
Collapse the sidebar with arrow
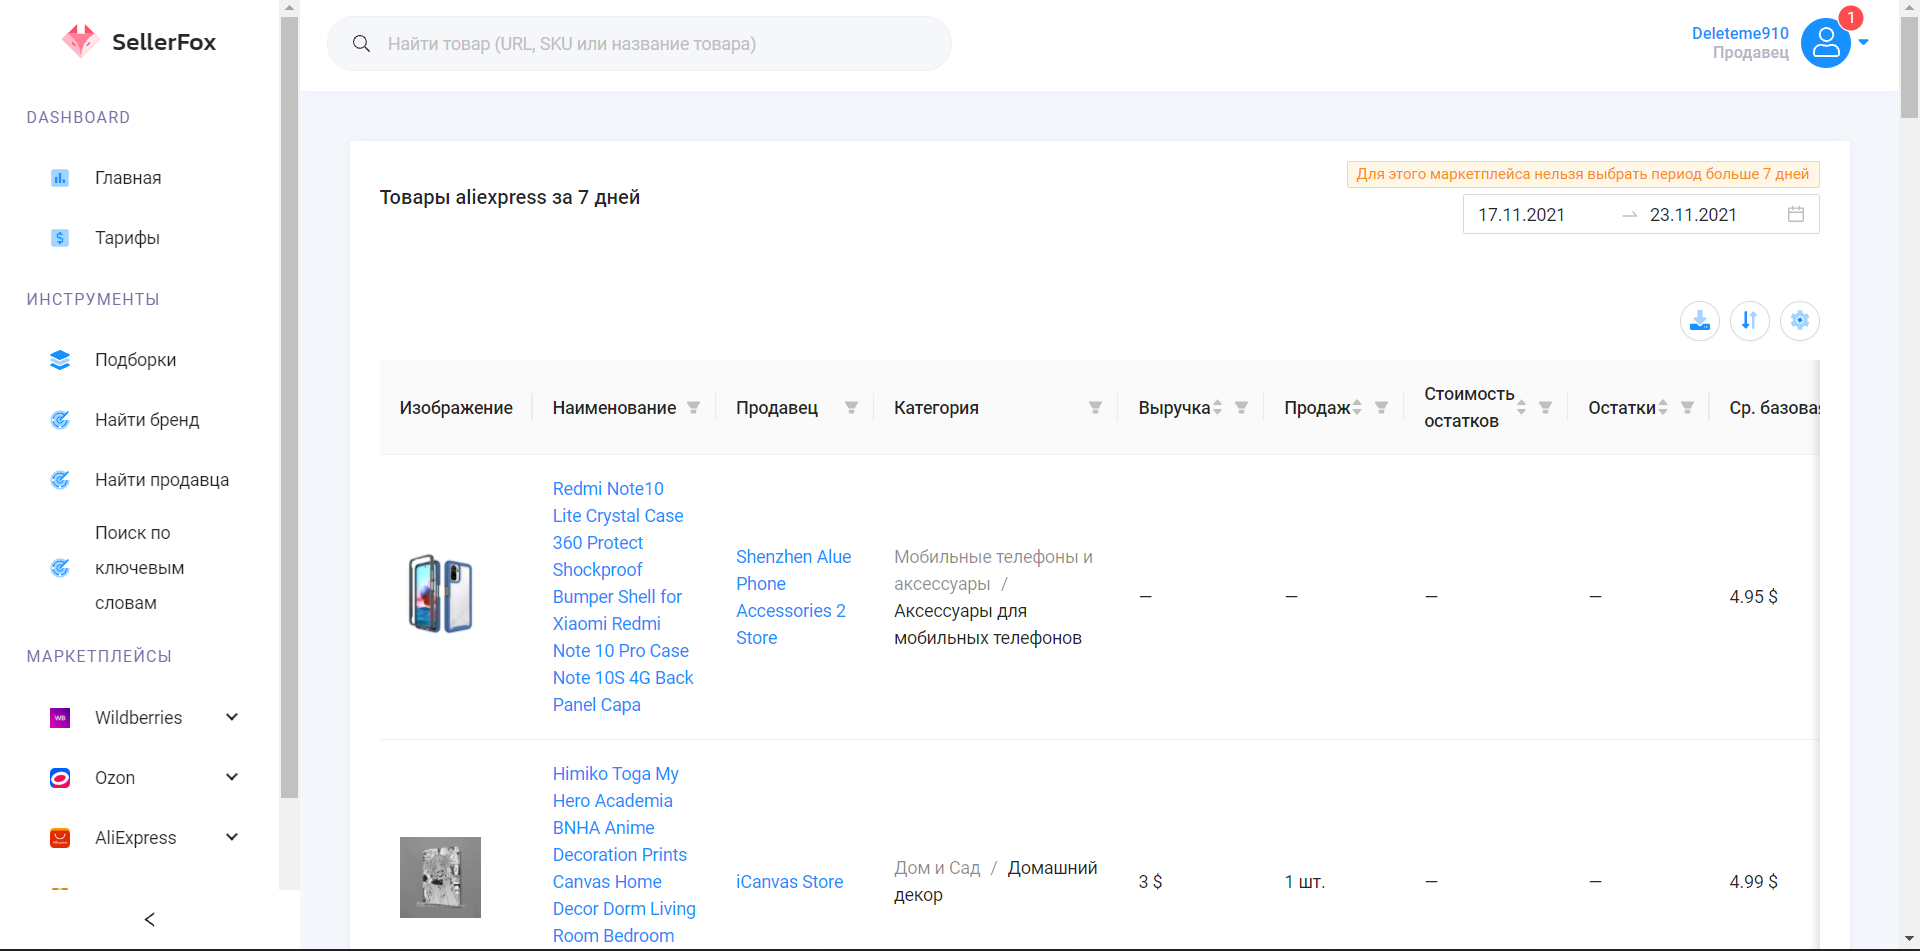tap(150, 919)
